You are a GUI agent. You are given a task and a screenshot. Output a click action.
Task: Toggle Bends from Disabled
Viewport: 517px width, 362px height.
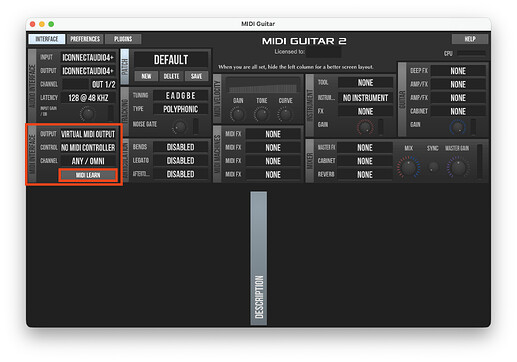(x=180, y=147)
